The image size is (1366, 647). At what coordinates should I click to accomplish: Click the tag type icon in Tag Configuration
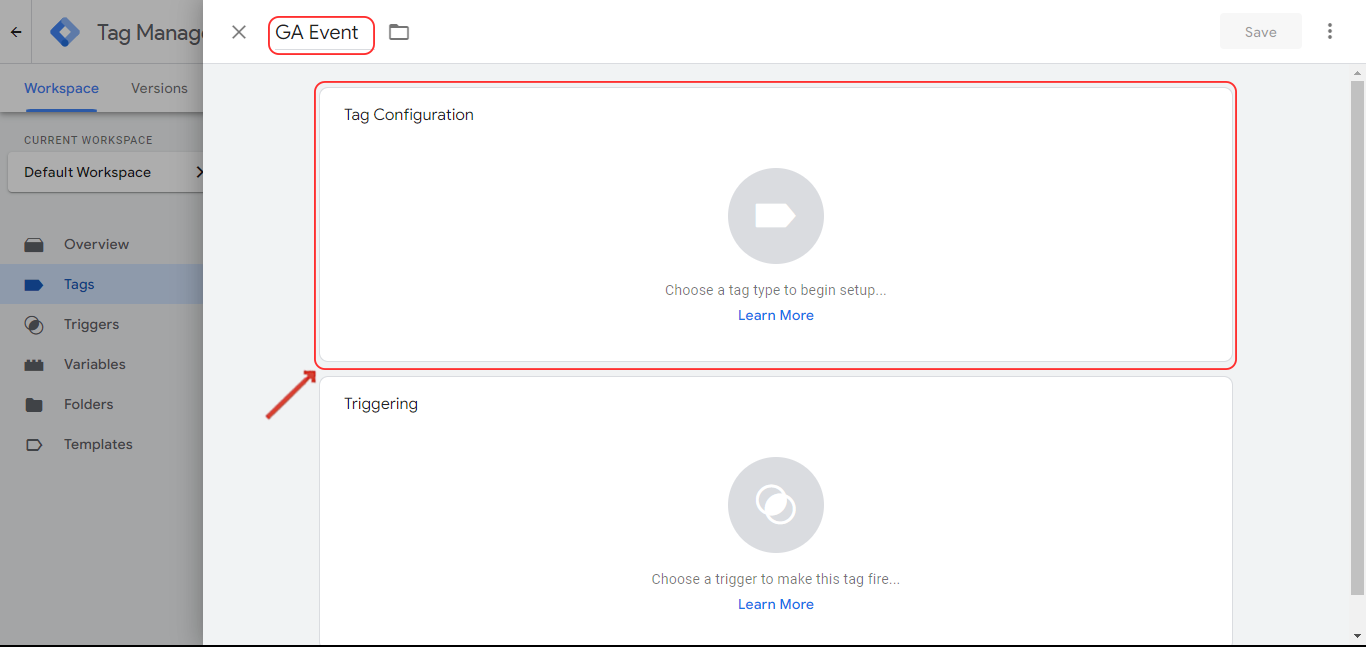[776, 216]
